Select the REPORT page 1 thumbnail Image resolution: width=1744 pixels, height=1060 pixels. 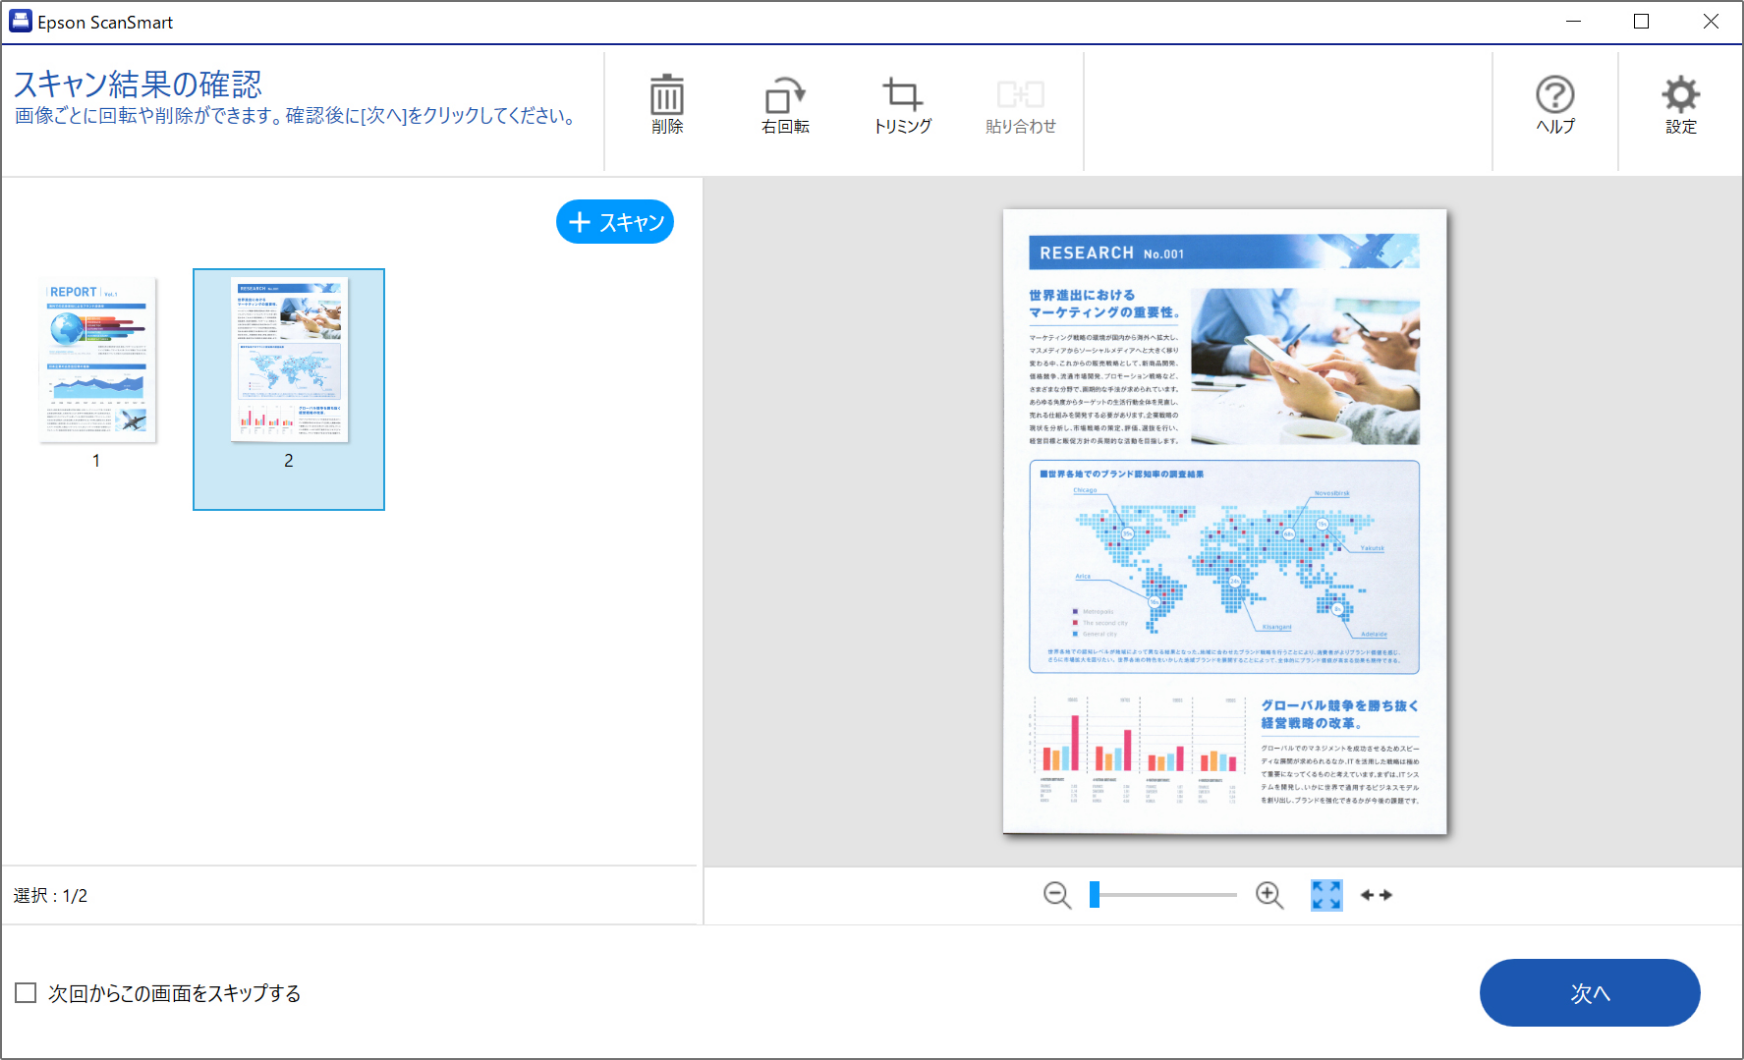click(x=97, y=360)
